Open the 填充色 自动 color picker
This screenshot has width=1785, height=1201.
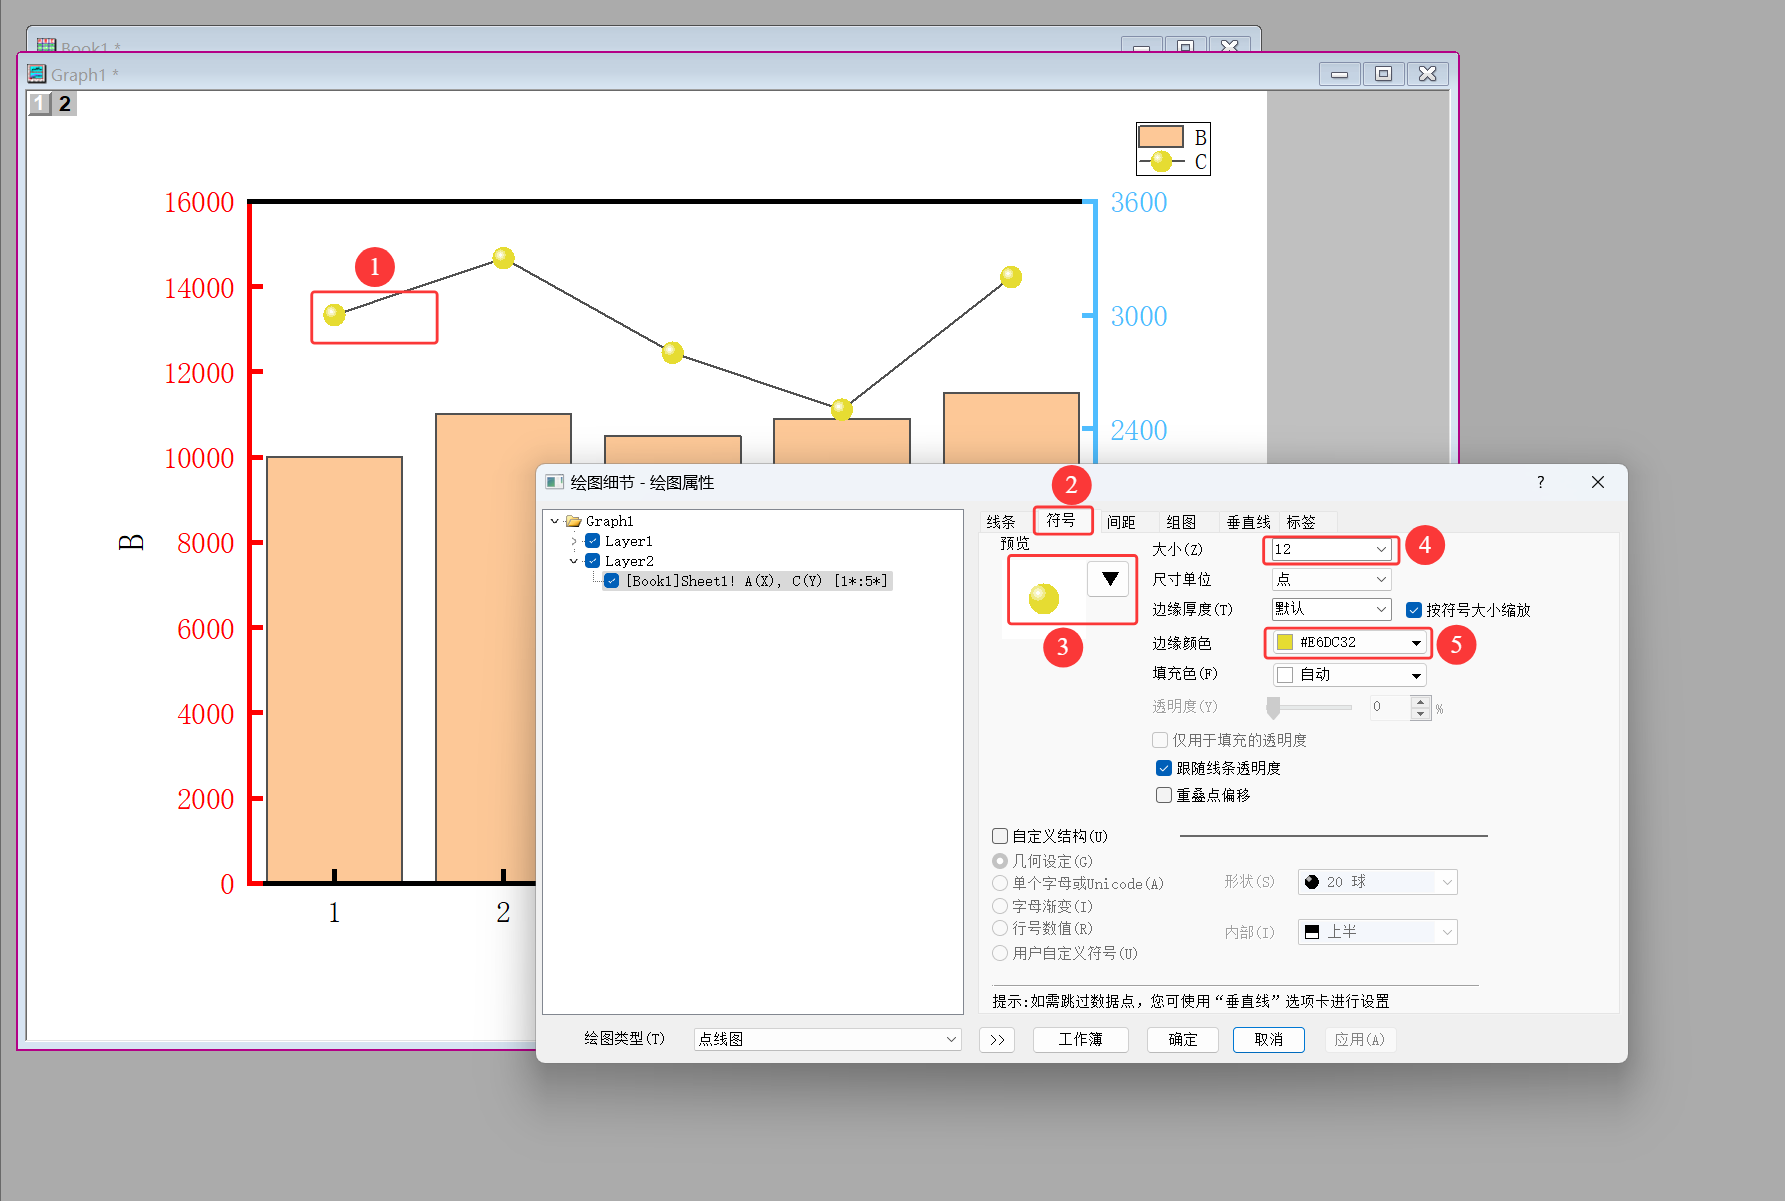click(x=1349, y=675)
